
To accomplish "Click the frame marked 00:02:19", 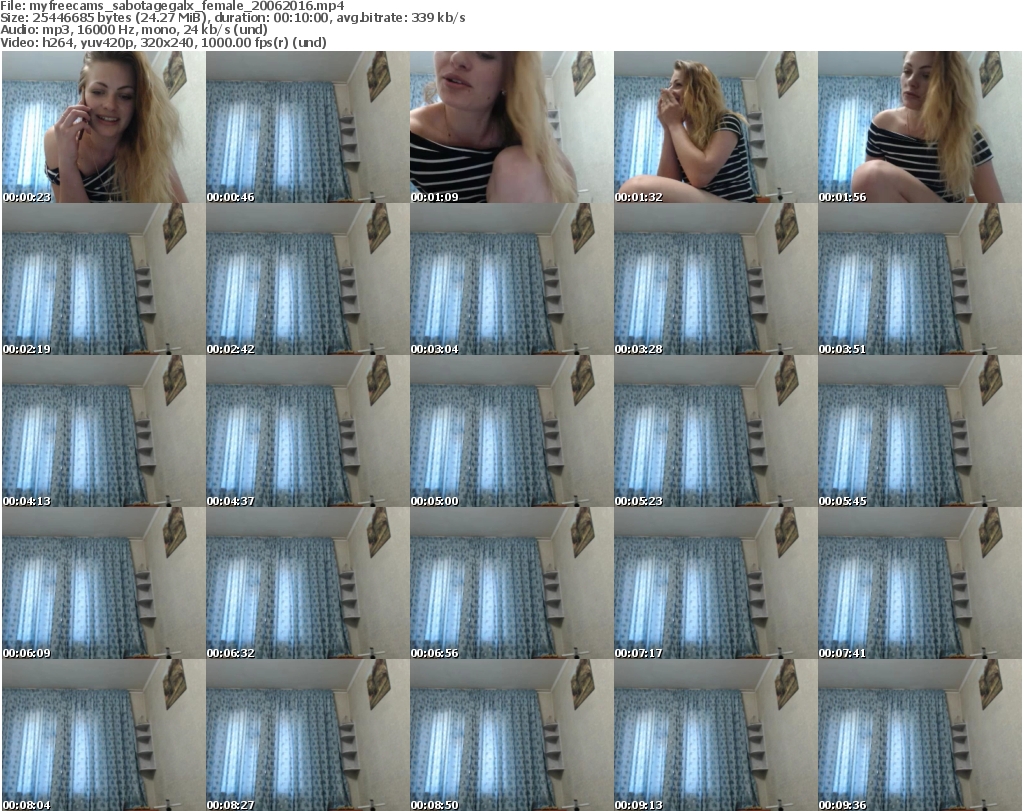I will (x=103, y=279).
